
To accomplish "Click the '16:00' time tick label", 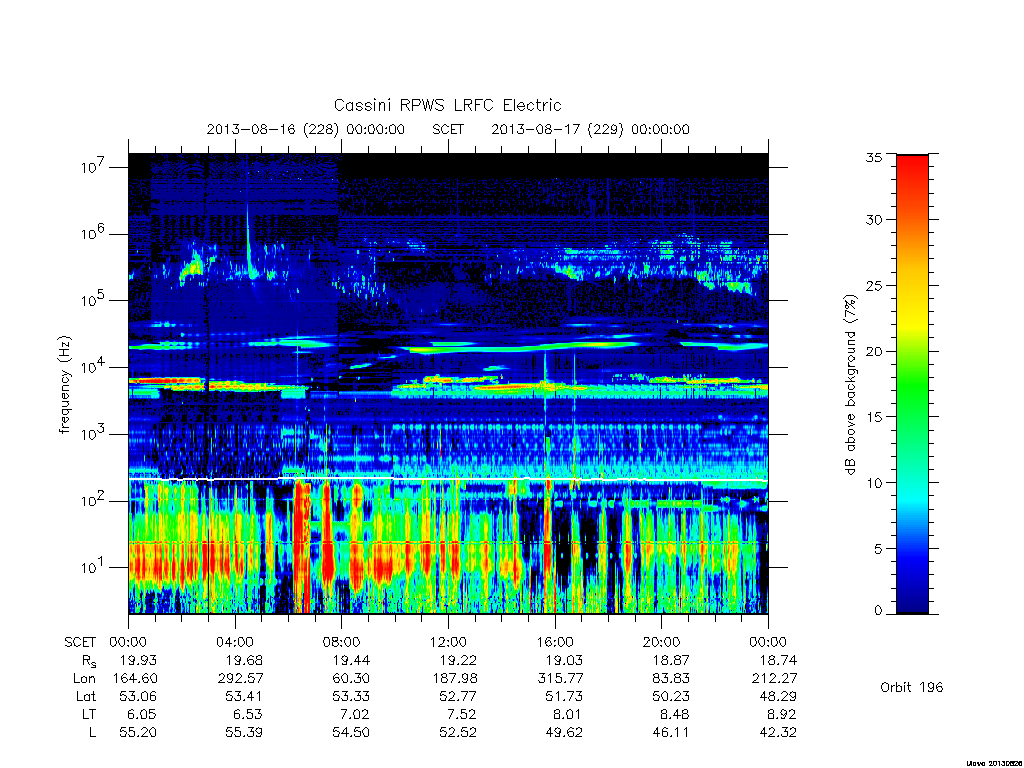I will tap(554, 642).
